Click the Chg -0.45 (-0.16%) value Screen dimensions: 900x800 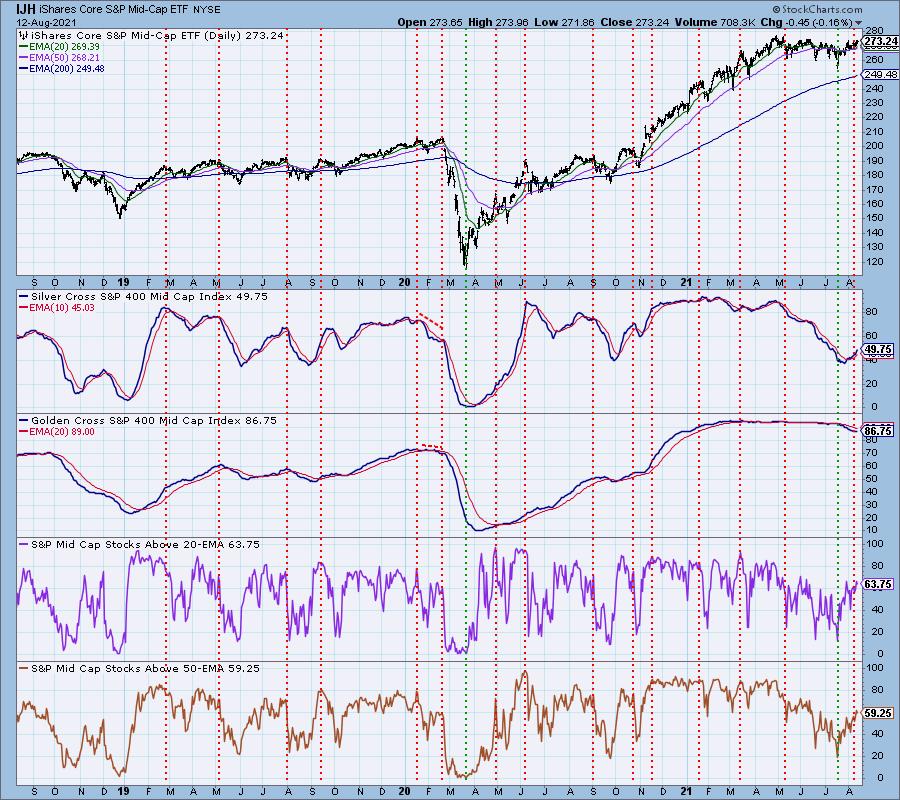(x=807, y=22)
